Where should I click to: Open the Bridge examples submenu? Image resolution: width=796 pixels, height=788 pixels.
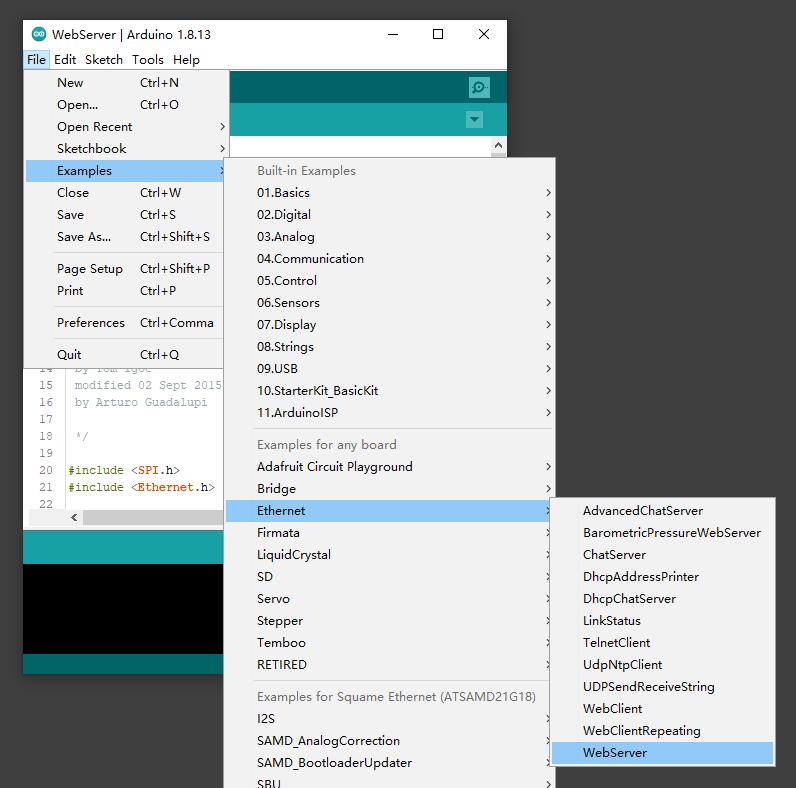[x=389, y=488]
